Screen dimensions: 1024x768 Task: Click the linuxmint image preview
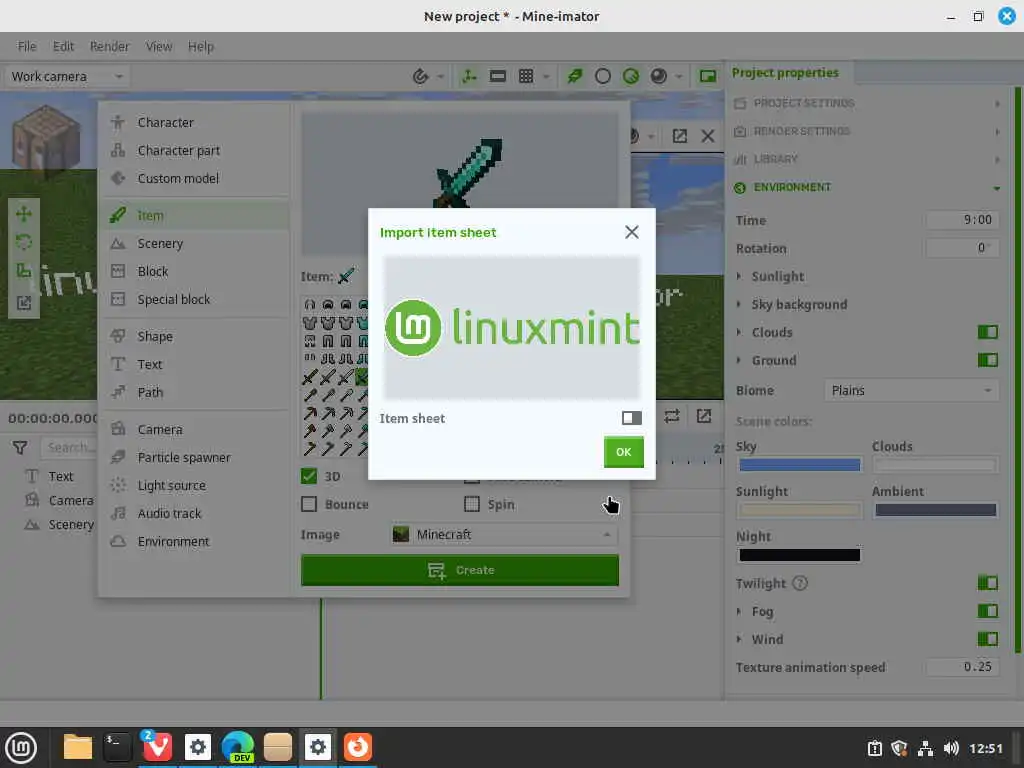511,327
